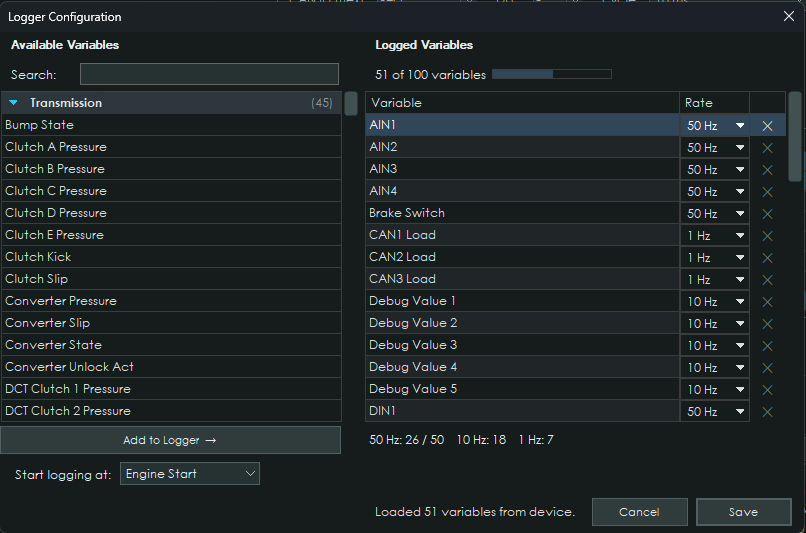Click the variable count progress bar
Image resolution: width=806 pixels, height=533 pixels.
(552, 74)
